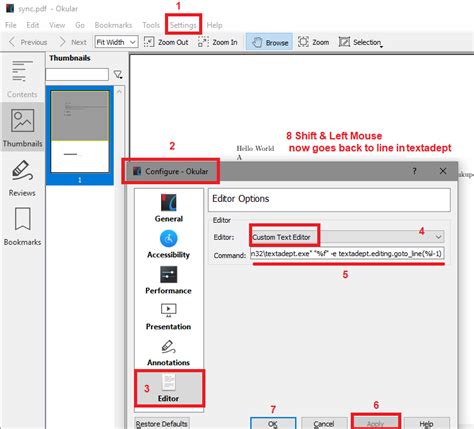Click the "Editor Options" heading
This screenshot has width=474, height=429.
coord(241,199)
